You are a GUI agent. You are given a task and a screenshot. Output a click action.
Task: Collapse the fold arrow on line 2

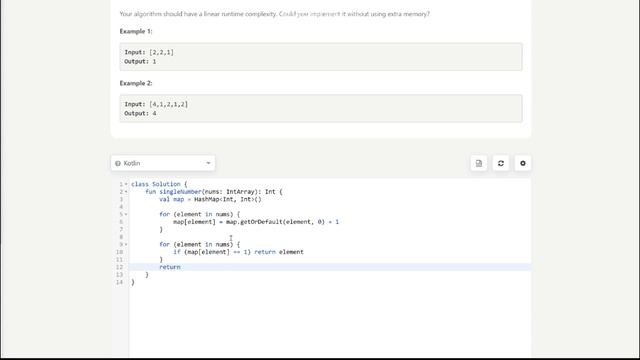tap(126, 192)
